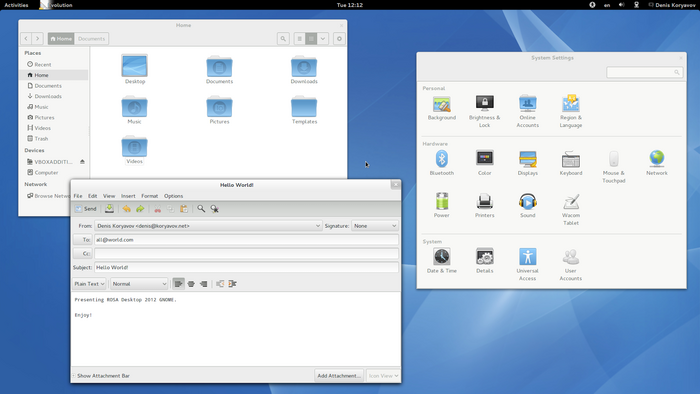Click the Cut scissors icon

click(x=158, y=209)
